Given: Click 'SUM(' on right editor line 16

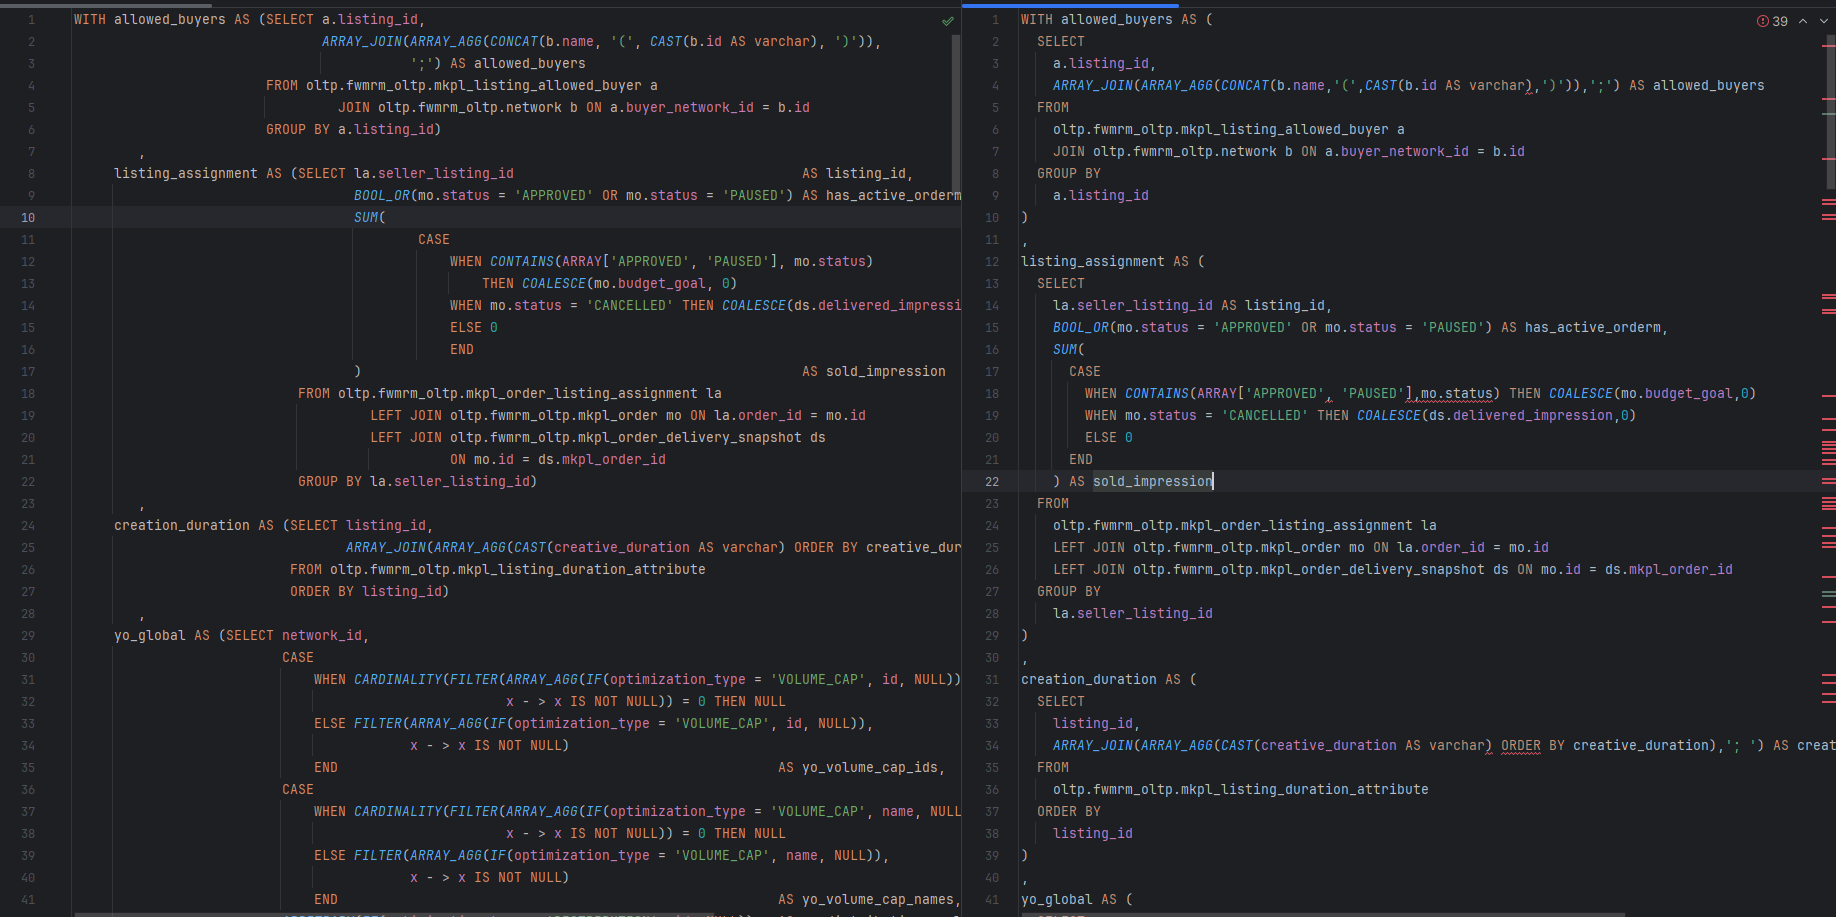Looking at the screenshot, I should (x=1069, y=349).
